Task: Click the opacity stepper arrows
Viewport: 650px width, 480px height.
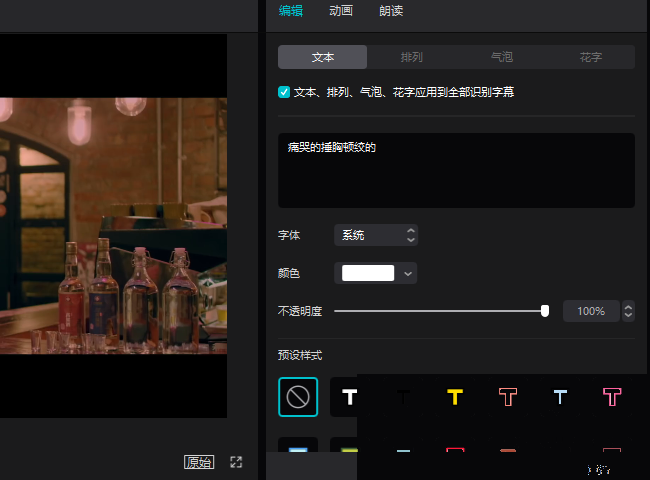Action: point(628,311)
